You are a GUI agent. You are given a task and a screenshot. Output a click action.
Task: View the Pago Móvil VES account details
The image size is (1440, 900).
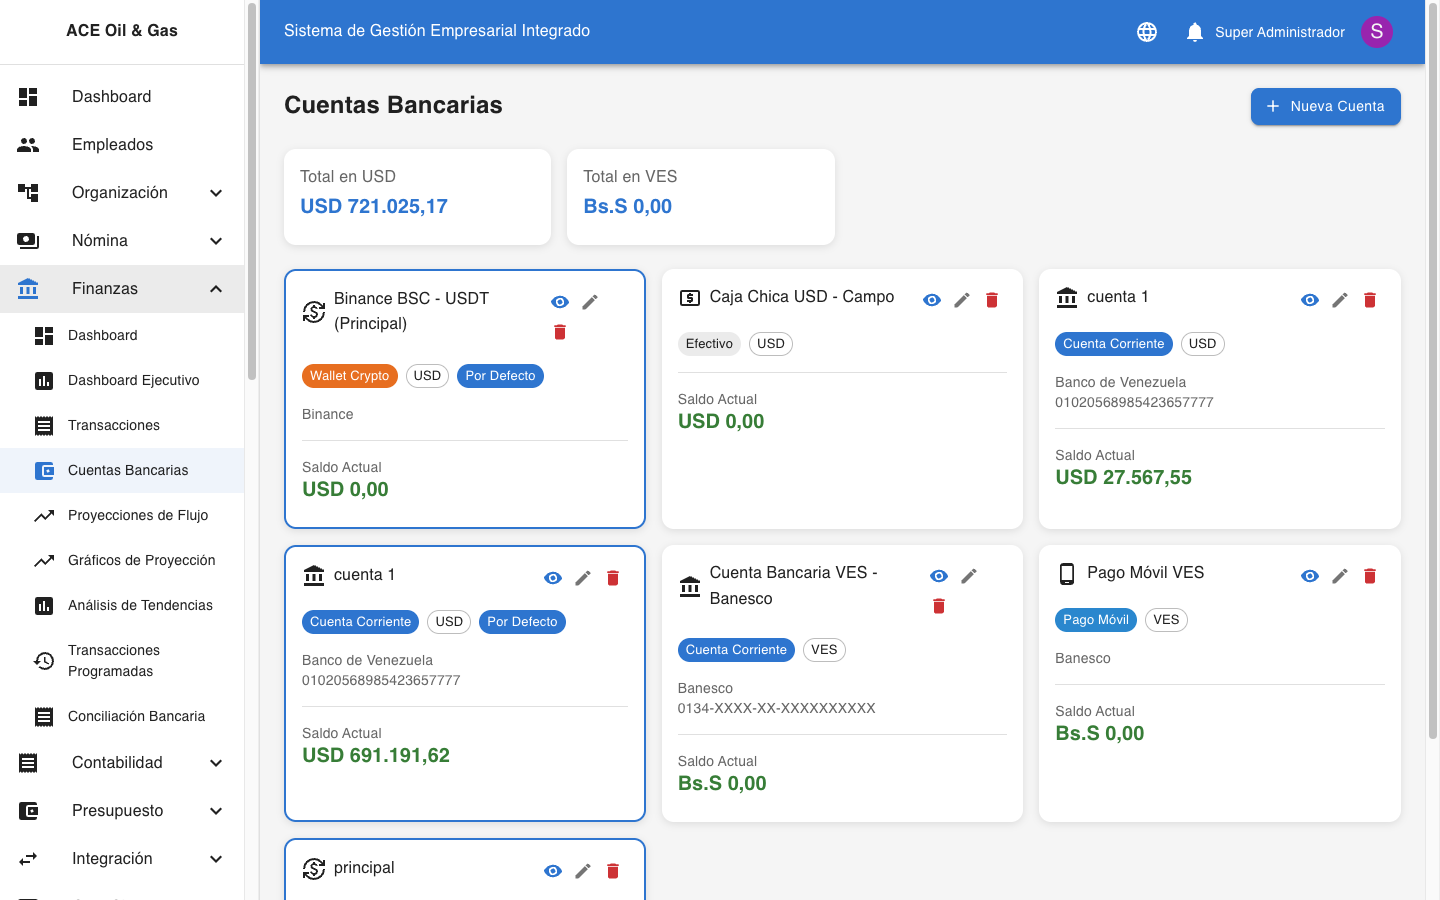[1310, 576]
